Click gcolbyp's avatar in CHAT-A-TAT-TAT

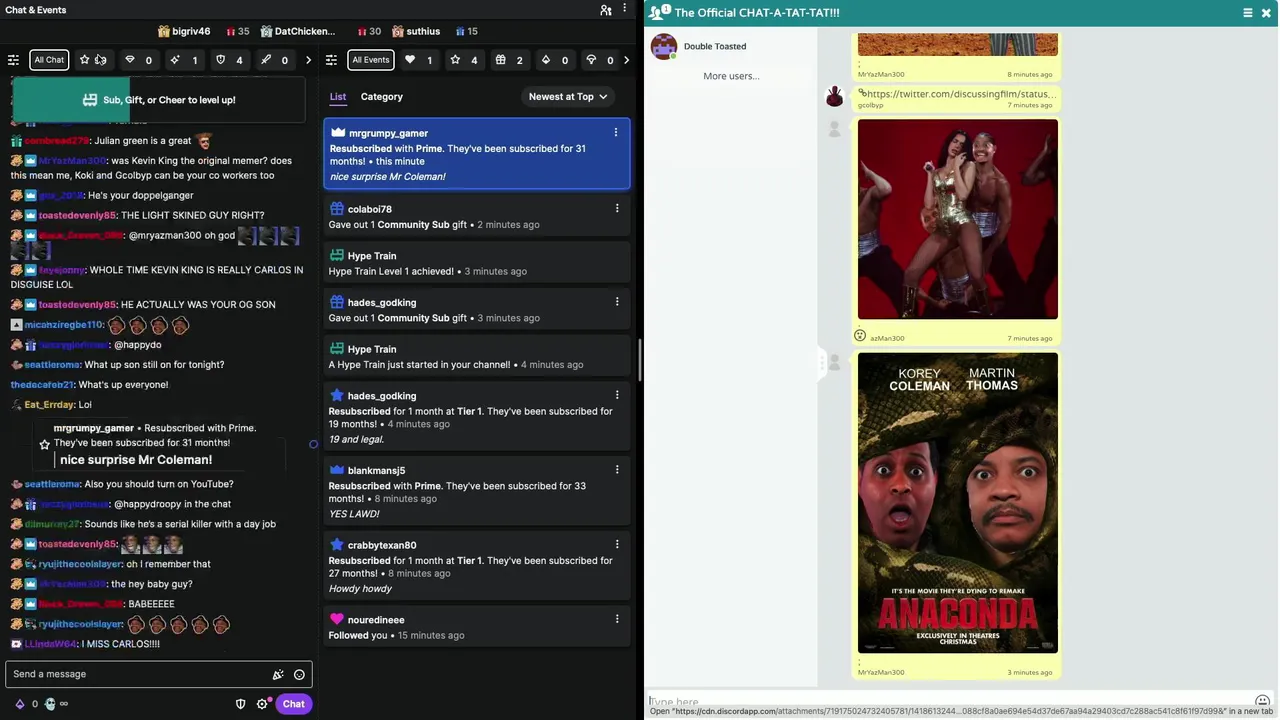(834, 97)
